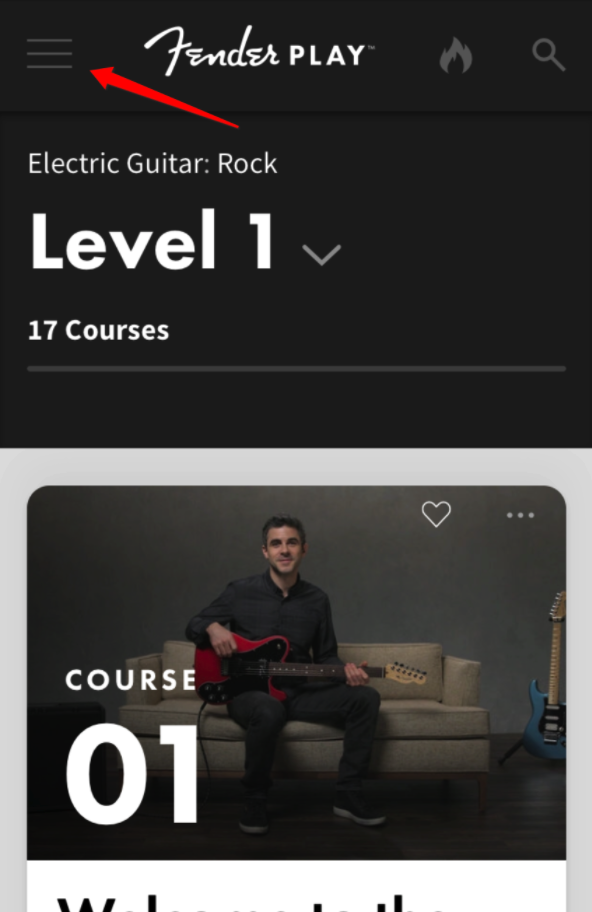
Task: Open the Electric Guitar: Rock path label
Action: [x=152, y=163]
